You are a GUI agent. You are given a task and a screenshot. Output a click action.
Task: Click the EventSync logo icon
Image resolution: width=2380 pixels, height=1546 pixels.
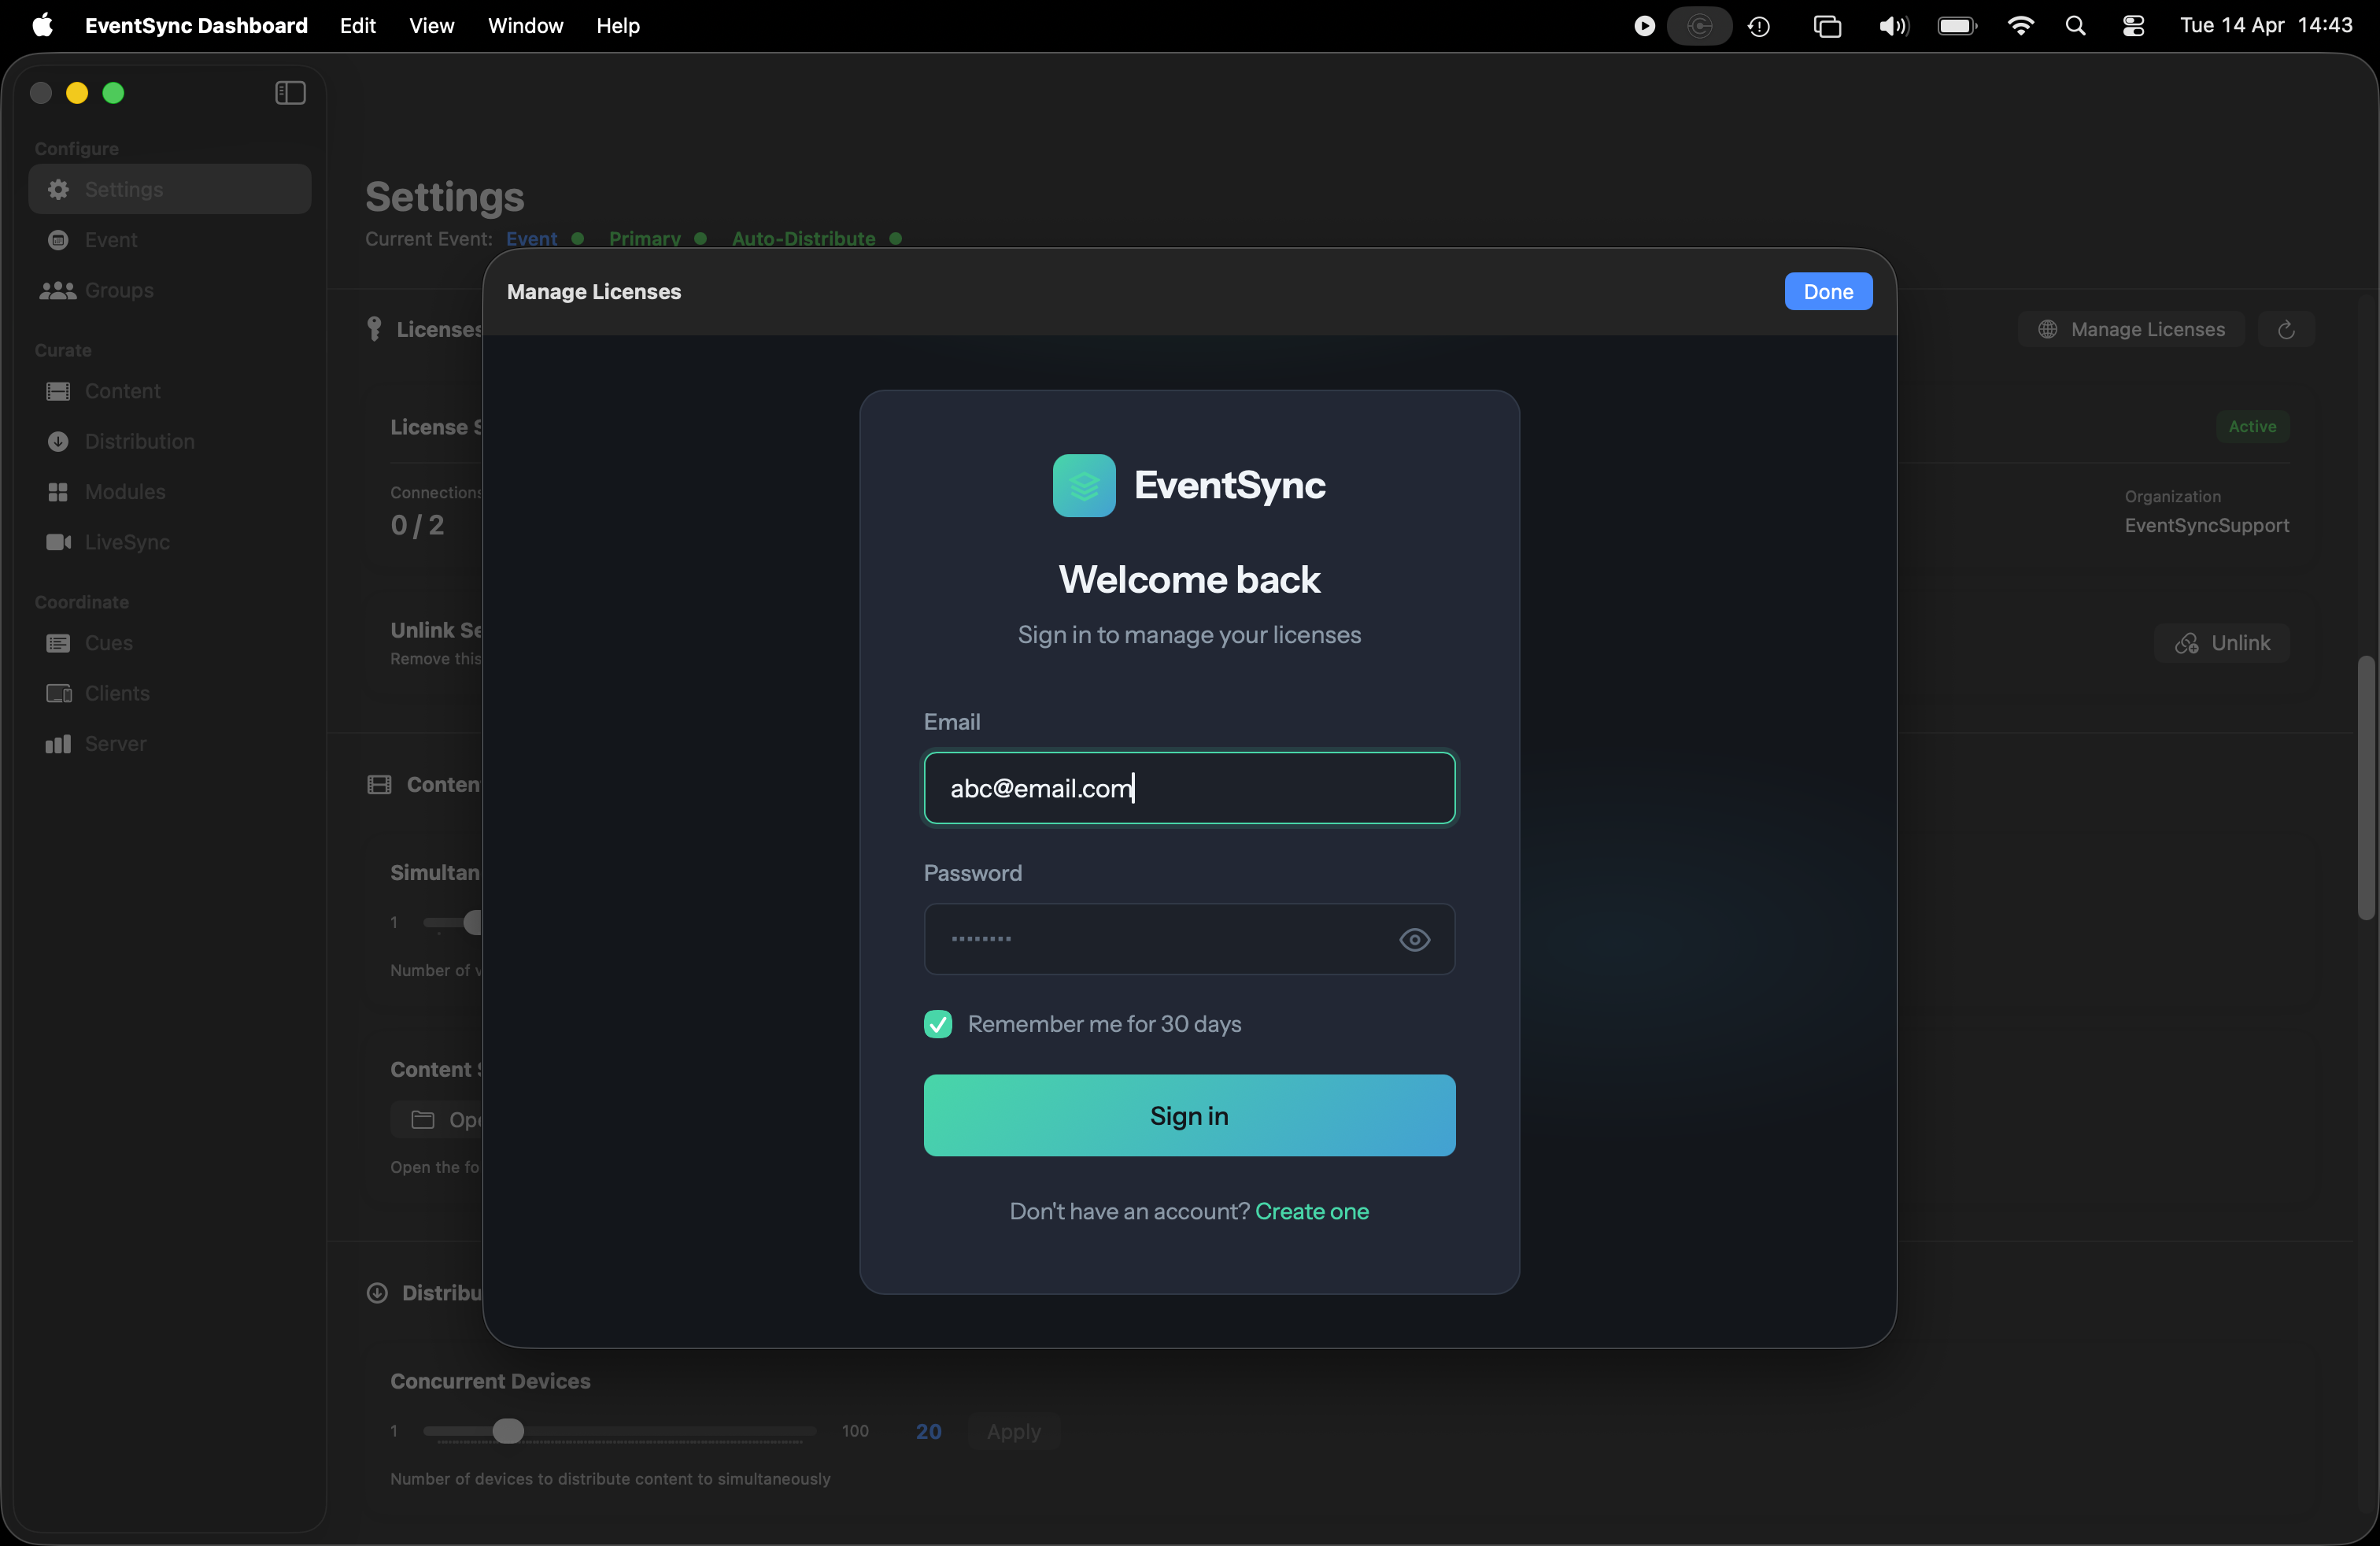[x=1084, y=486]
